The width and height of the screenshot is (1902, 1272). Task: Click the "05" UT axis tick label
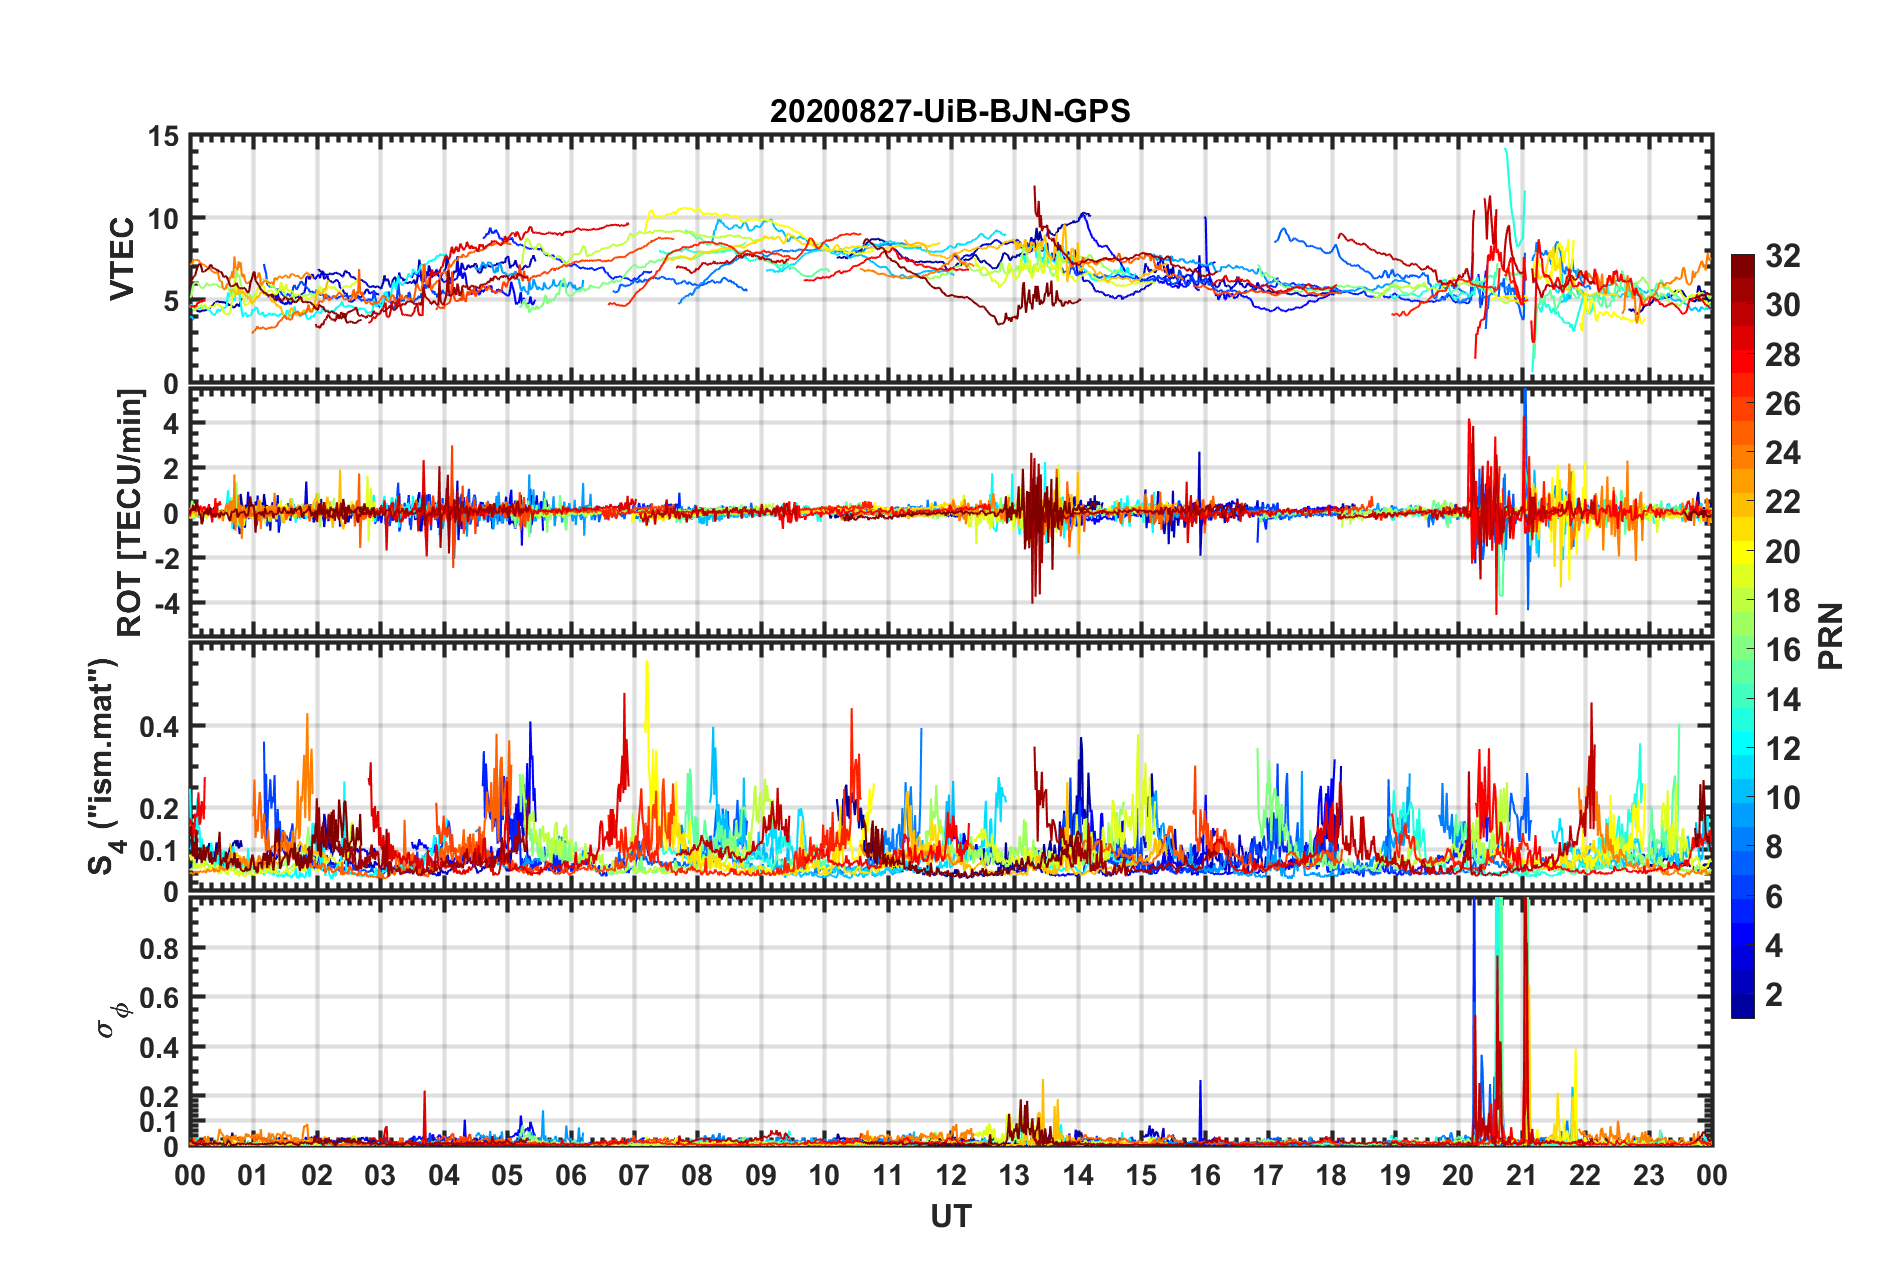point(507,1175)
